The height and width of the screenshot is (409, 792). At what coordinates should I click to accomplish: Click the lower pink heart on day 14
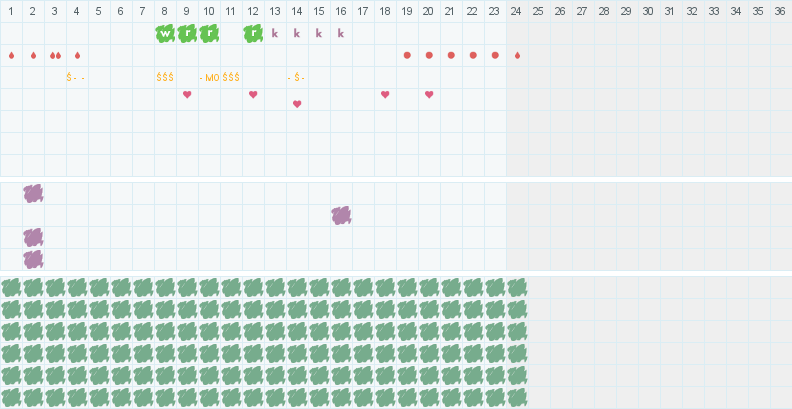tap(297, 104)
